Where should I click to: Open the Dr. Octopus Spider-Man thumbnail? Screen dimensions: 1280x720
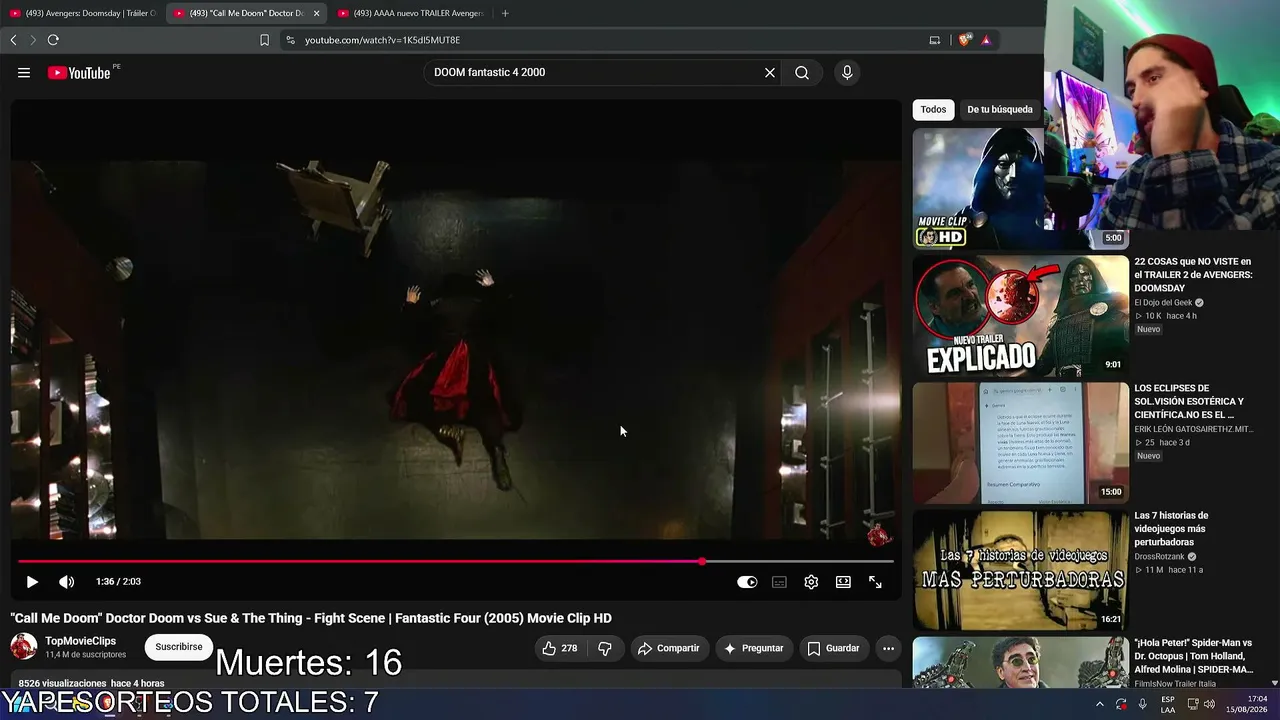[1021, 662]
